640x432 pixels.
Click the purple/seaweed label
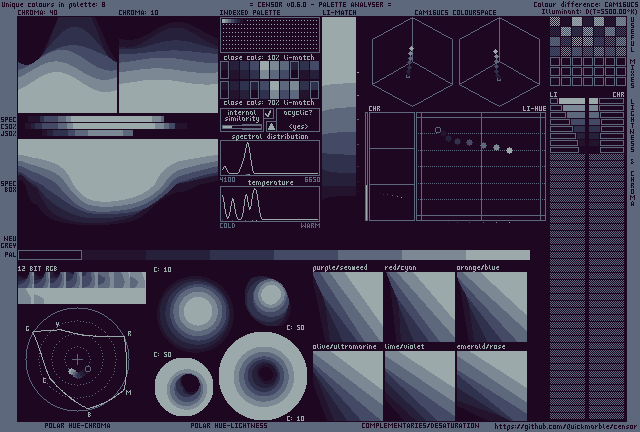click(340, 267)
